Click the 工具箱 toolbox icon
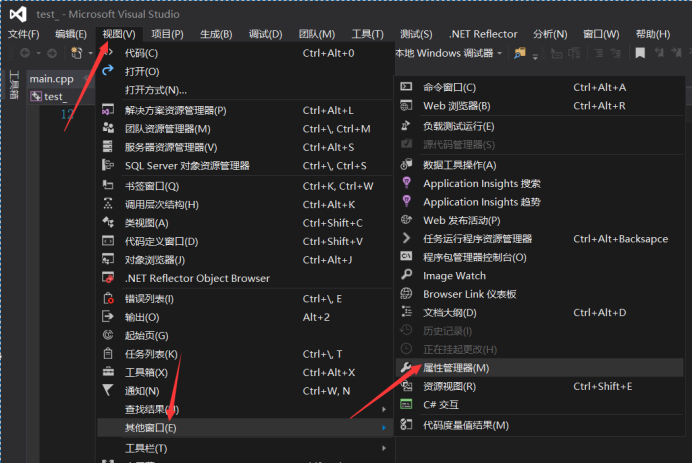 (108, 372)
